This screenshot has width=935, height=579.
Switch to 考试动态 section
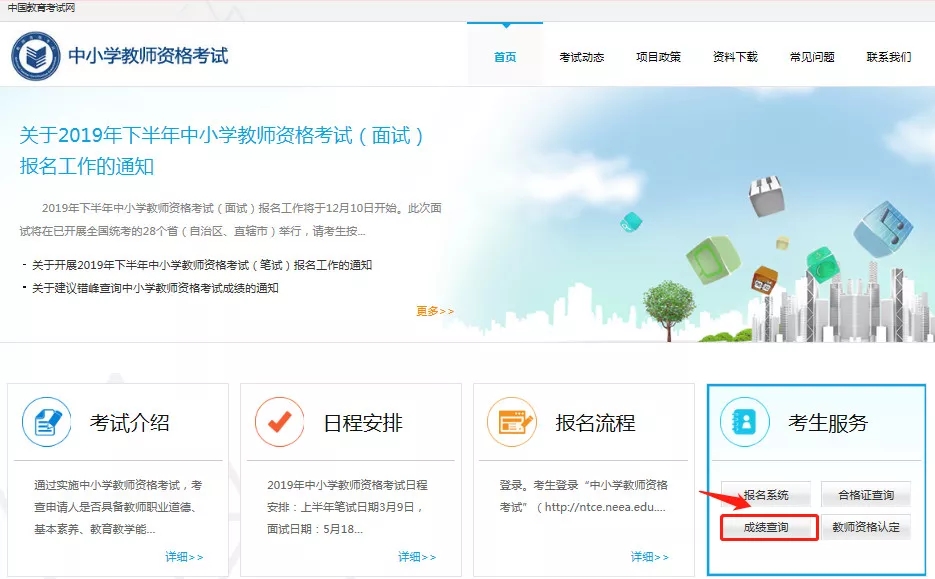click(582, 57)
